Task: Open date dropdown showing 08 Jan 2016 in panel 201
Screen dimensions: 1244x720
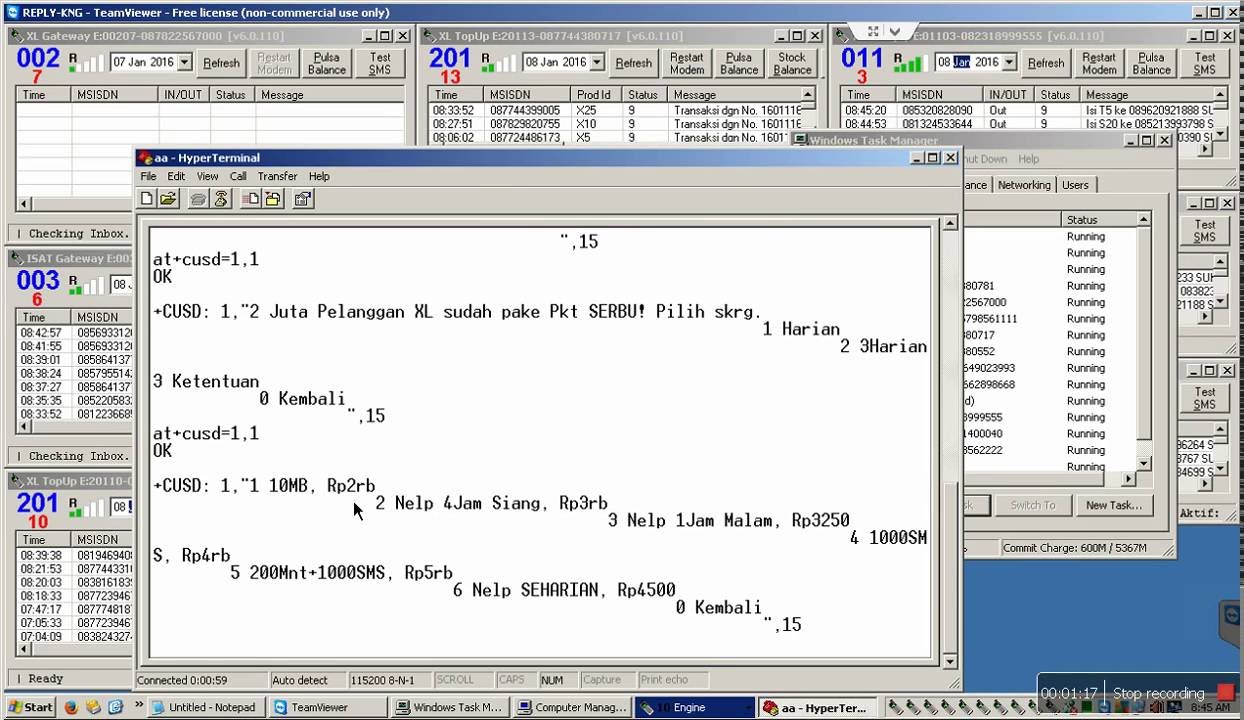Action: (x=597, y=63)
